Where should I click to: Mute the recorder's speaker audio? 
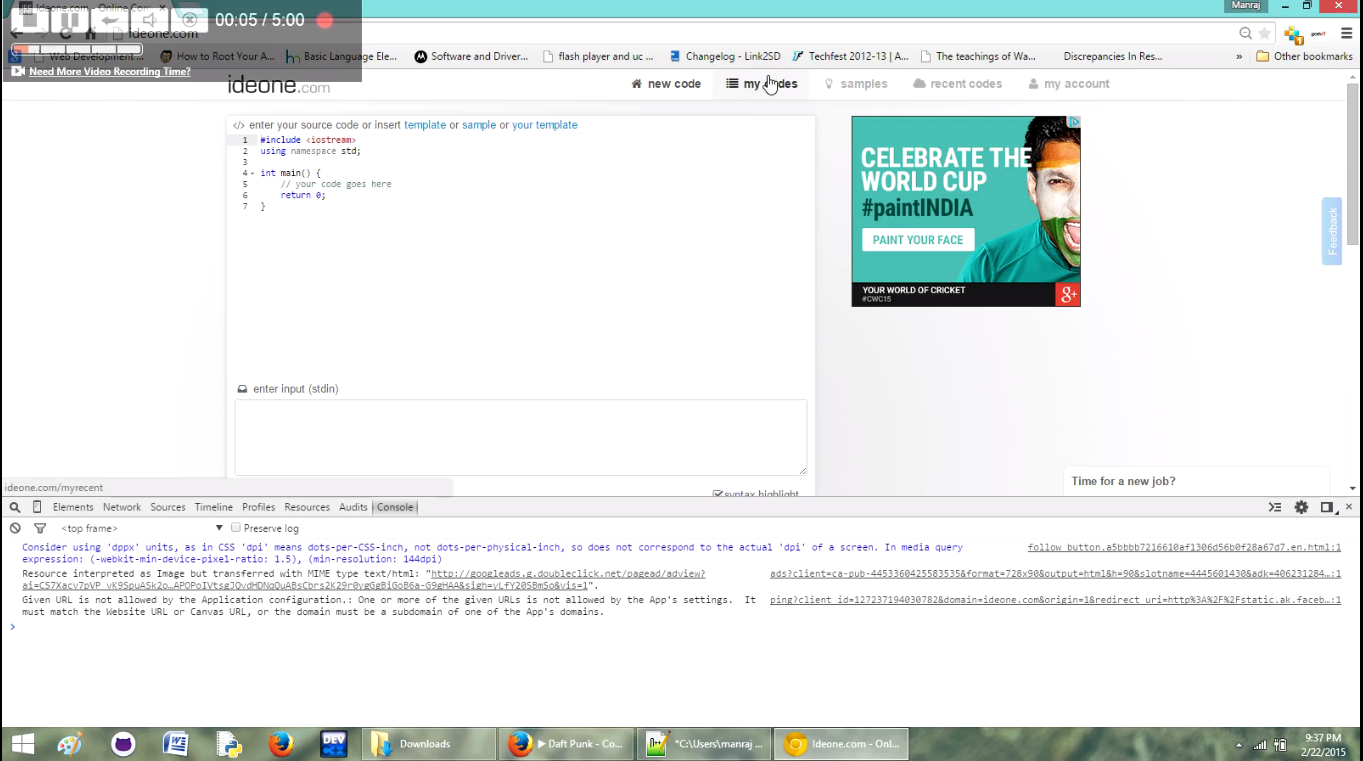coord(150,20)
